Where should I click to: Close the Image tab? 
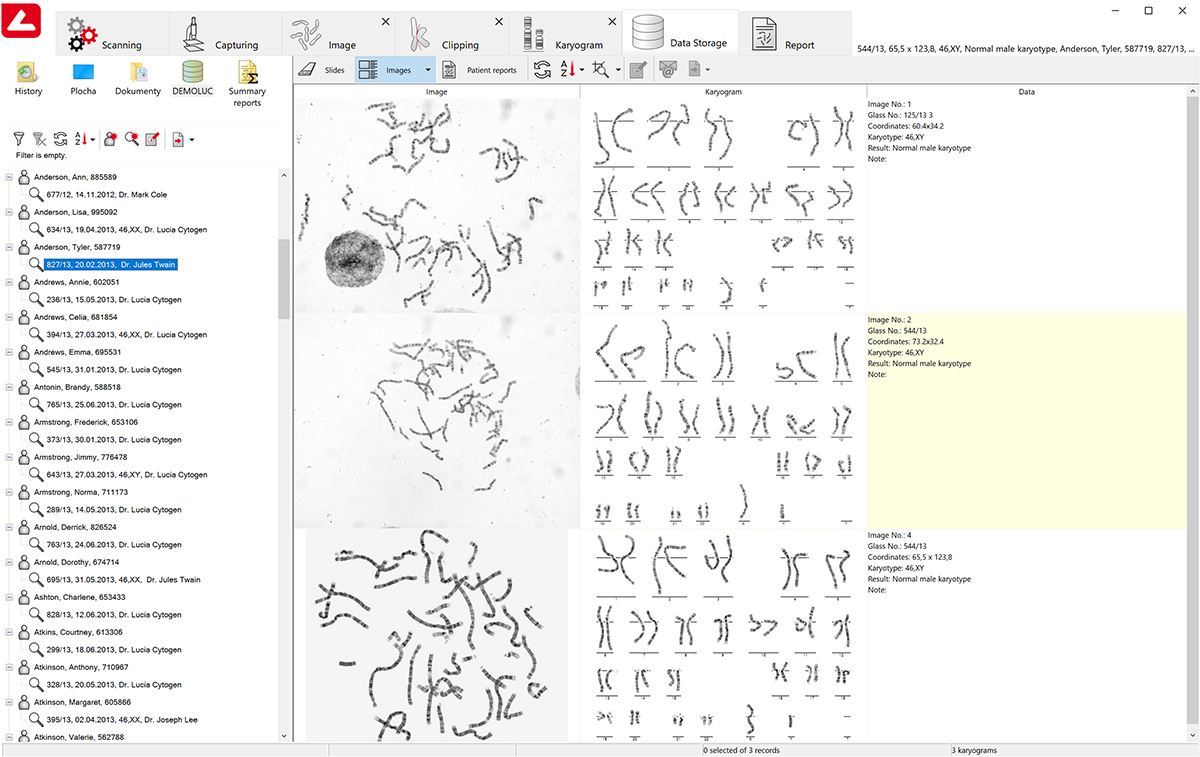click(386, 22)
